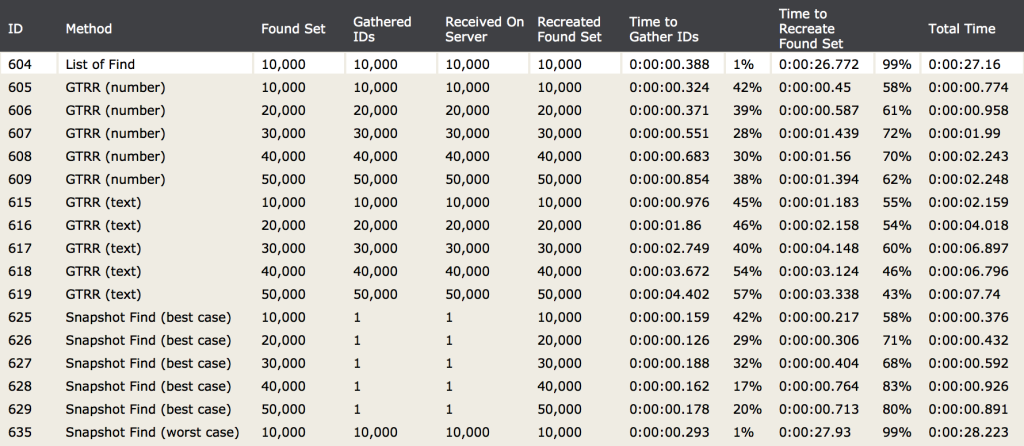Click the ID 609 cell
Screen dimensions: 1024x446
point(20,180)
